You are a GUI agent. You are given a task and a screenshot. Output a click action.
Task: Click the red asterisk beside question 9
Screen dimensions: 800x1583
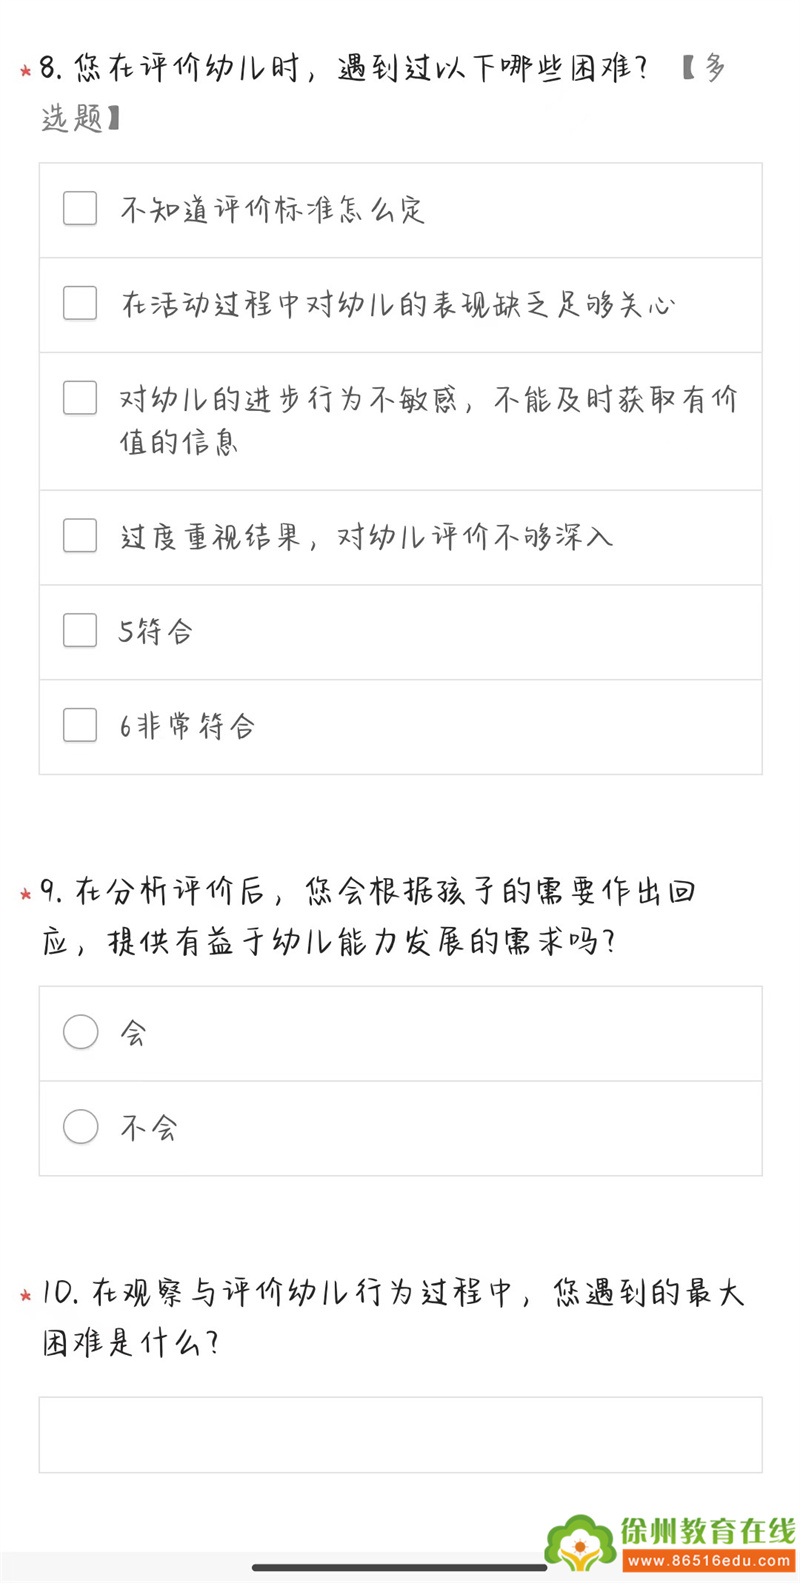25,893
